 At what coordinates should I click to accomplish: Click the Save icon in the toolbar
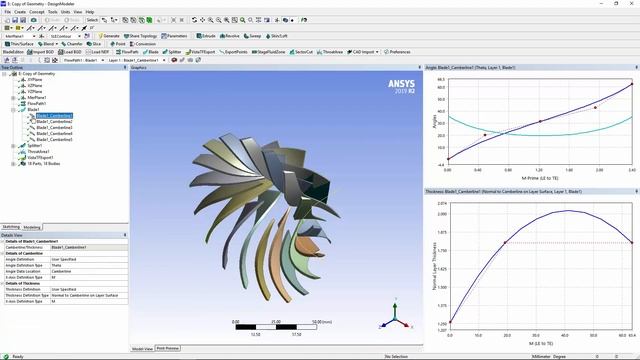pyautogui.click(x=15, y=20)
